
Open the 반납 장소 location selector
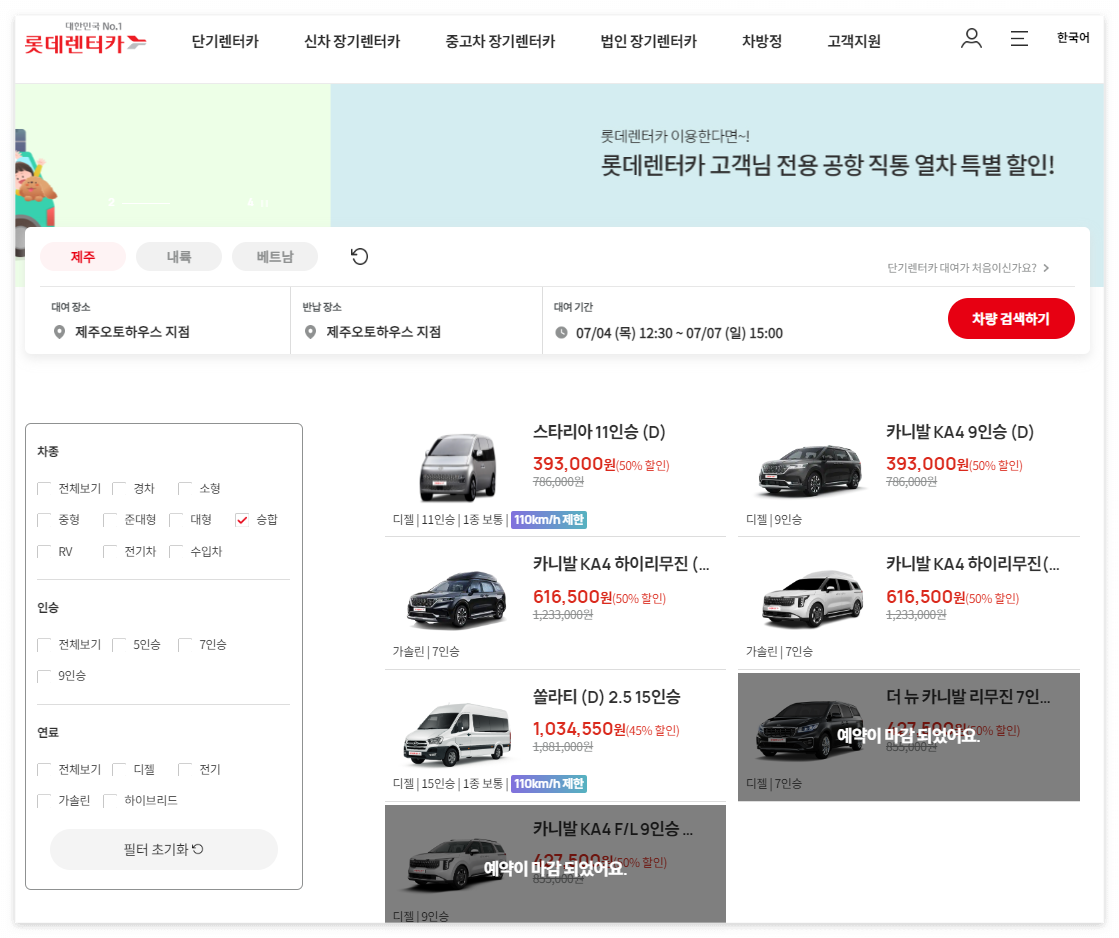coord(416,321)
